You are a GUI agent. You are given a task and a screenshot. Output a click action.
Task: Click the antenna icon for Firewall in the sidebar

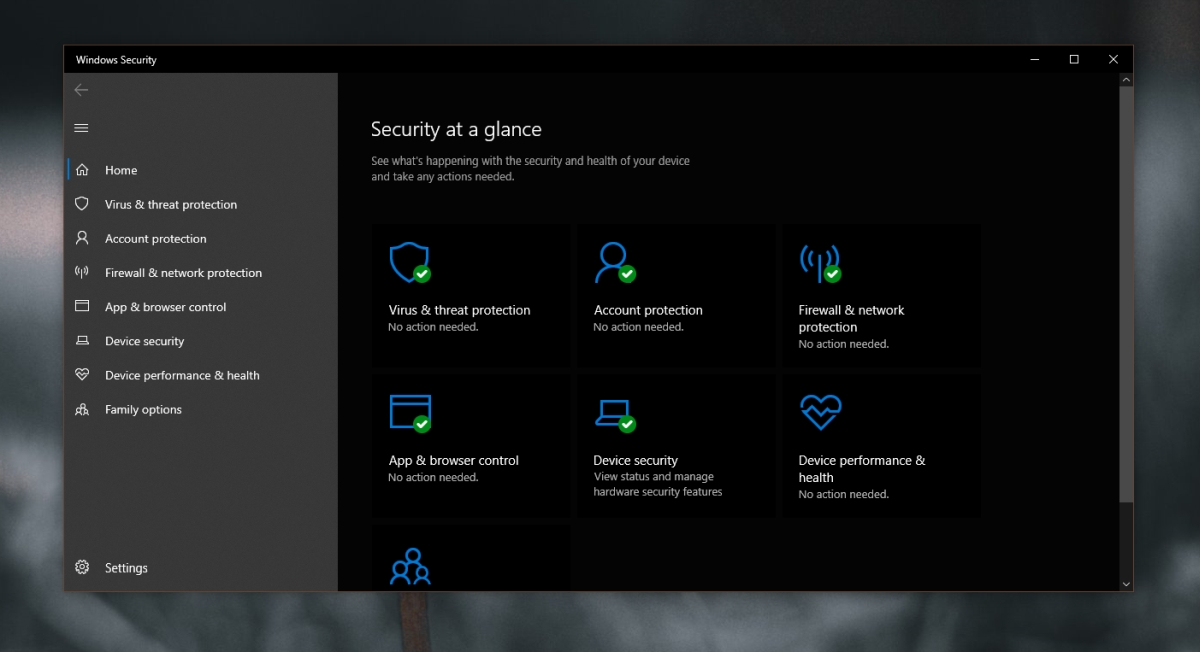point(82,272)
